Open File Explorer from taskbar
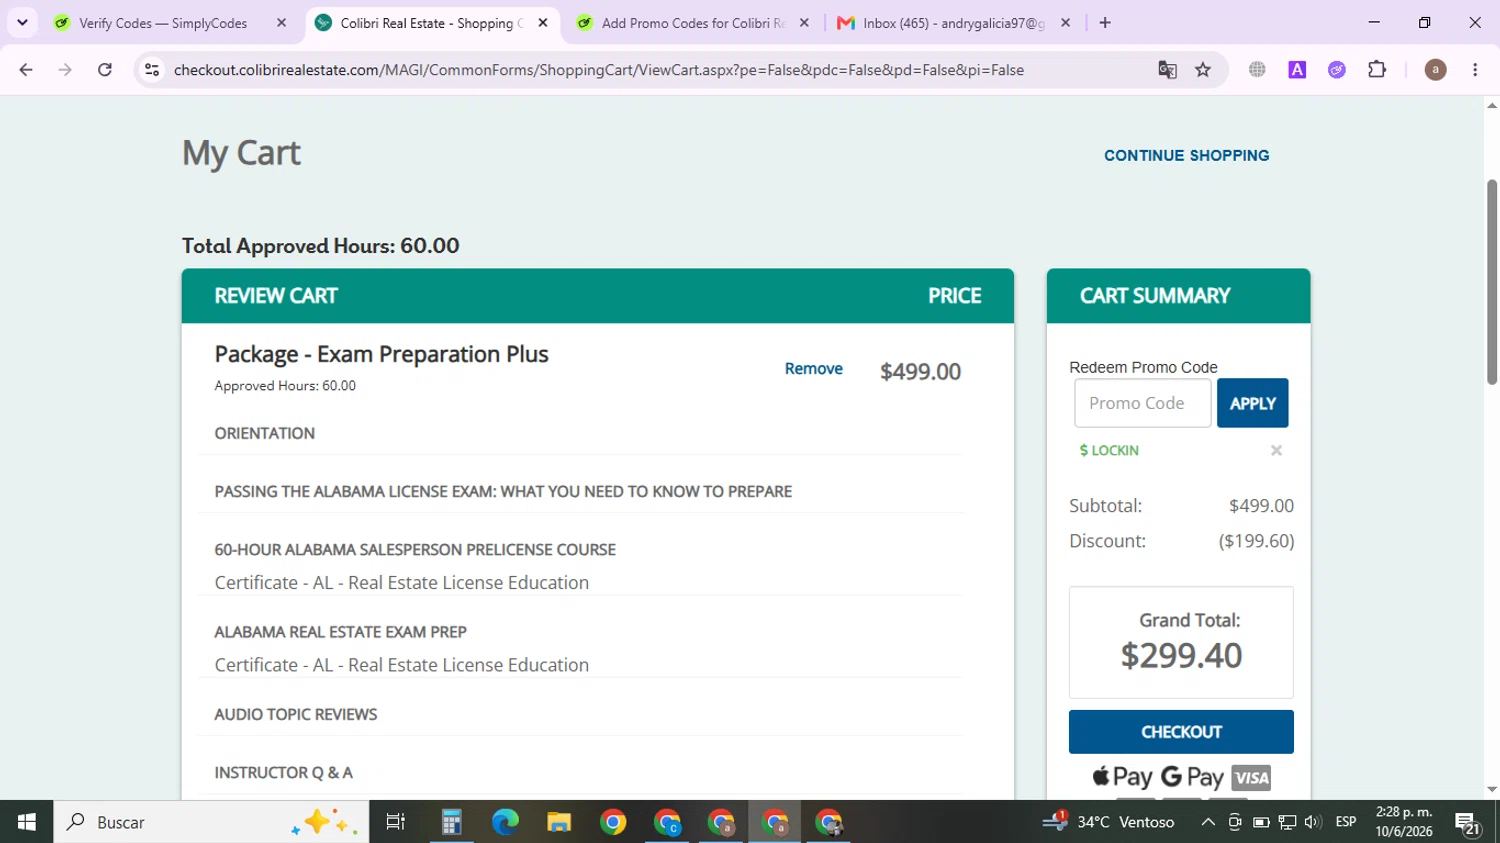 pyautogui.click(x=559, y=822)
